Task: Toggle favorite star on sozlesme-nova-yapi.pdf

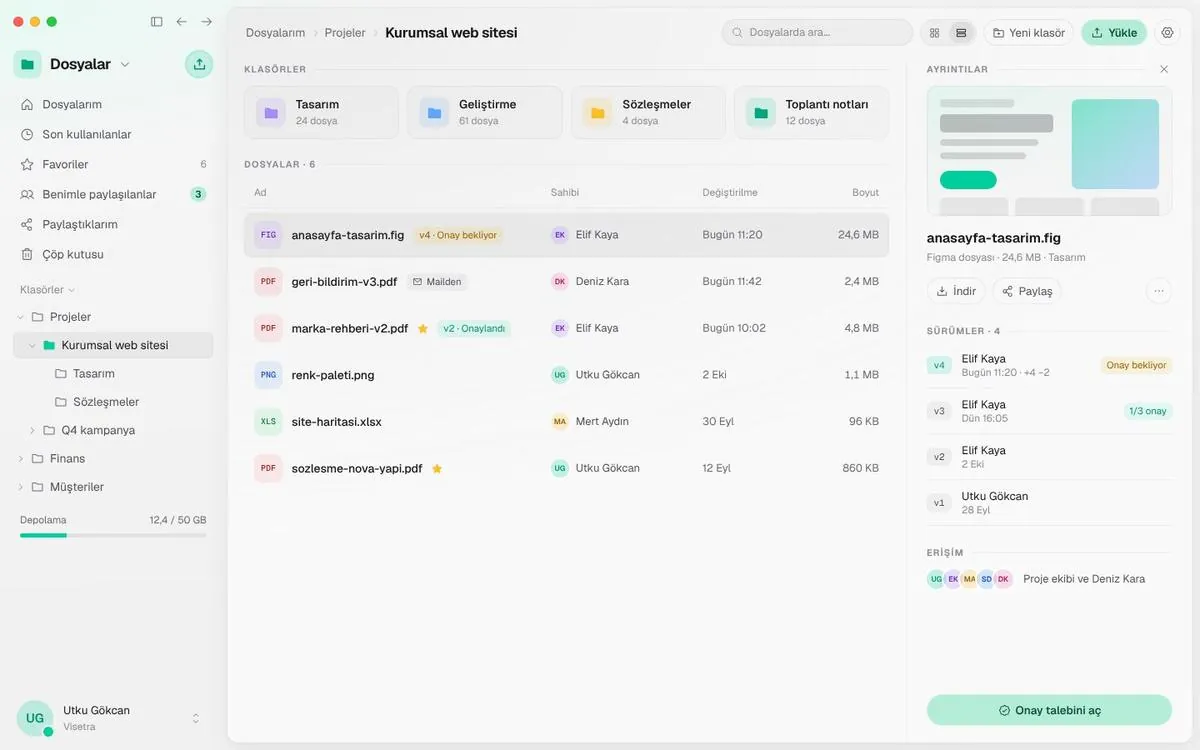Action: tap(437, 468)
